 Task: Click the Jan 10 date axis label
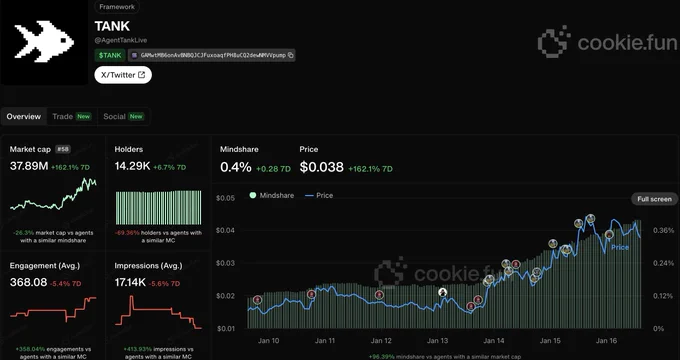268,340
